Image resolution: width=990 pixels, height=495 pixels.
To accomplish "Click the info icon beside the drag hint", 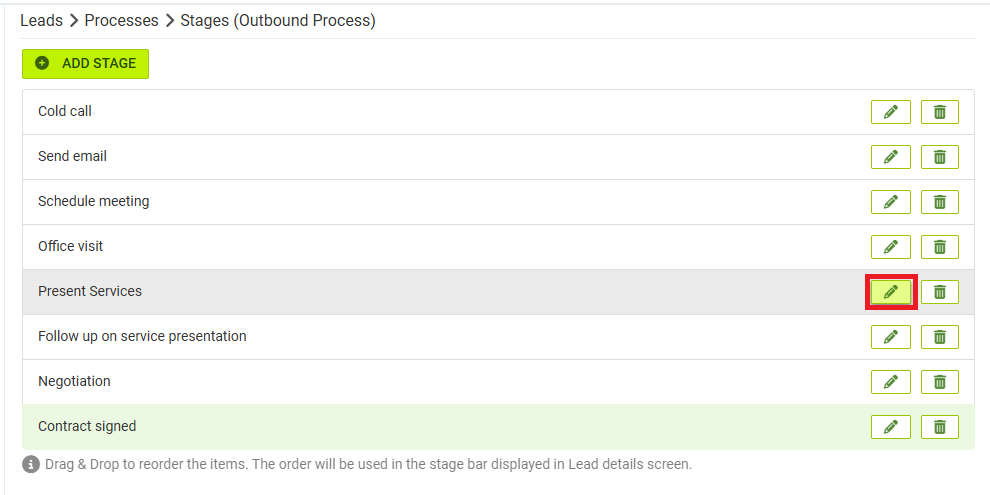I will click(x=30, y=465).
